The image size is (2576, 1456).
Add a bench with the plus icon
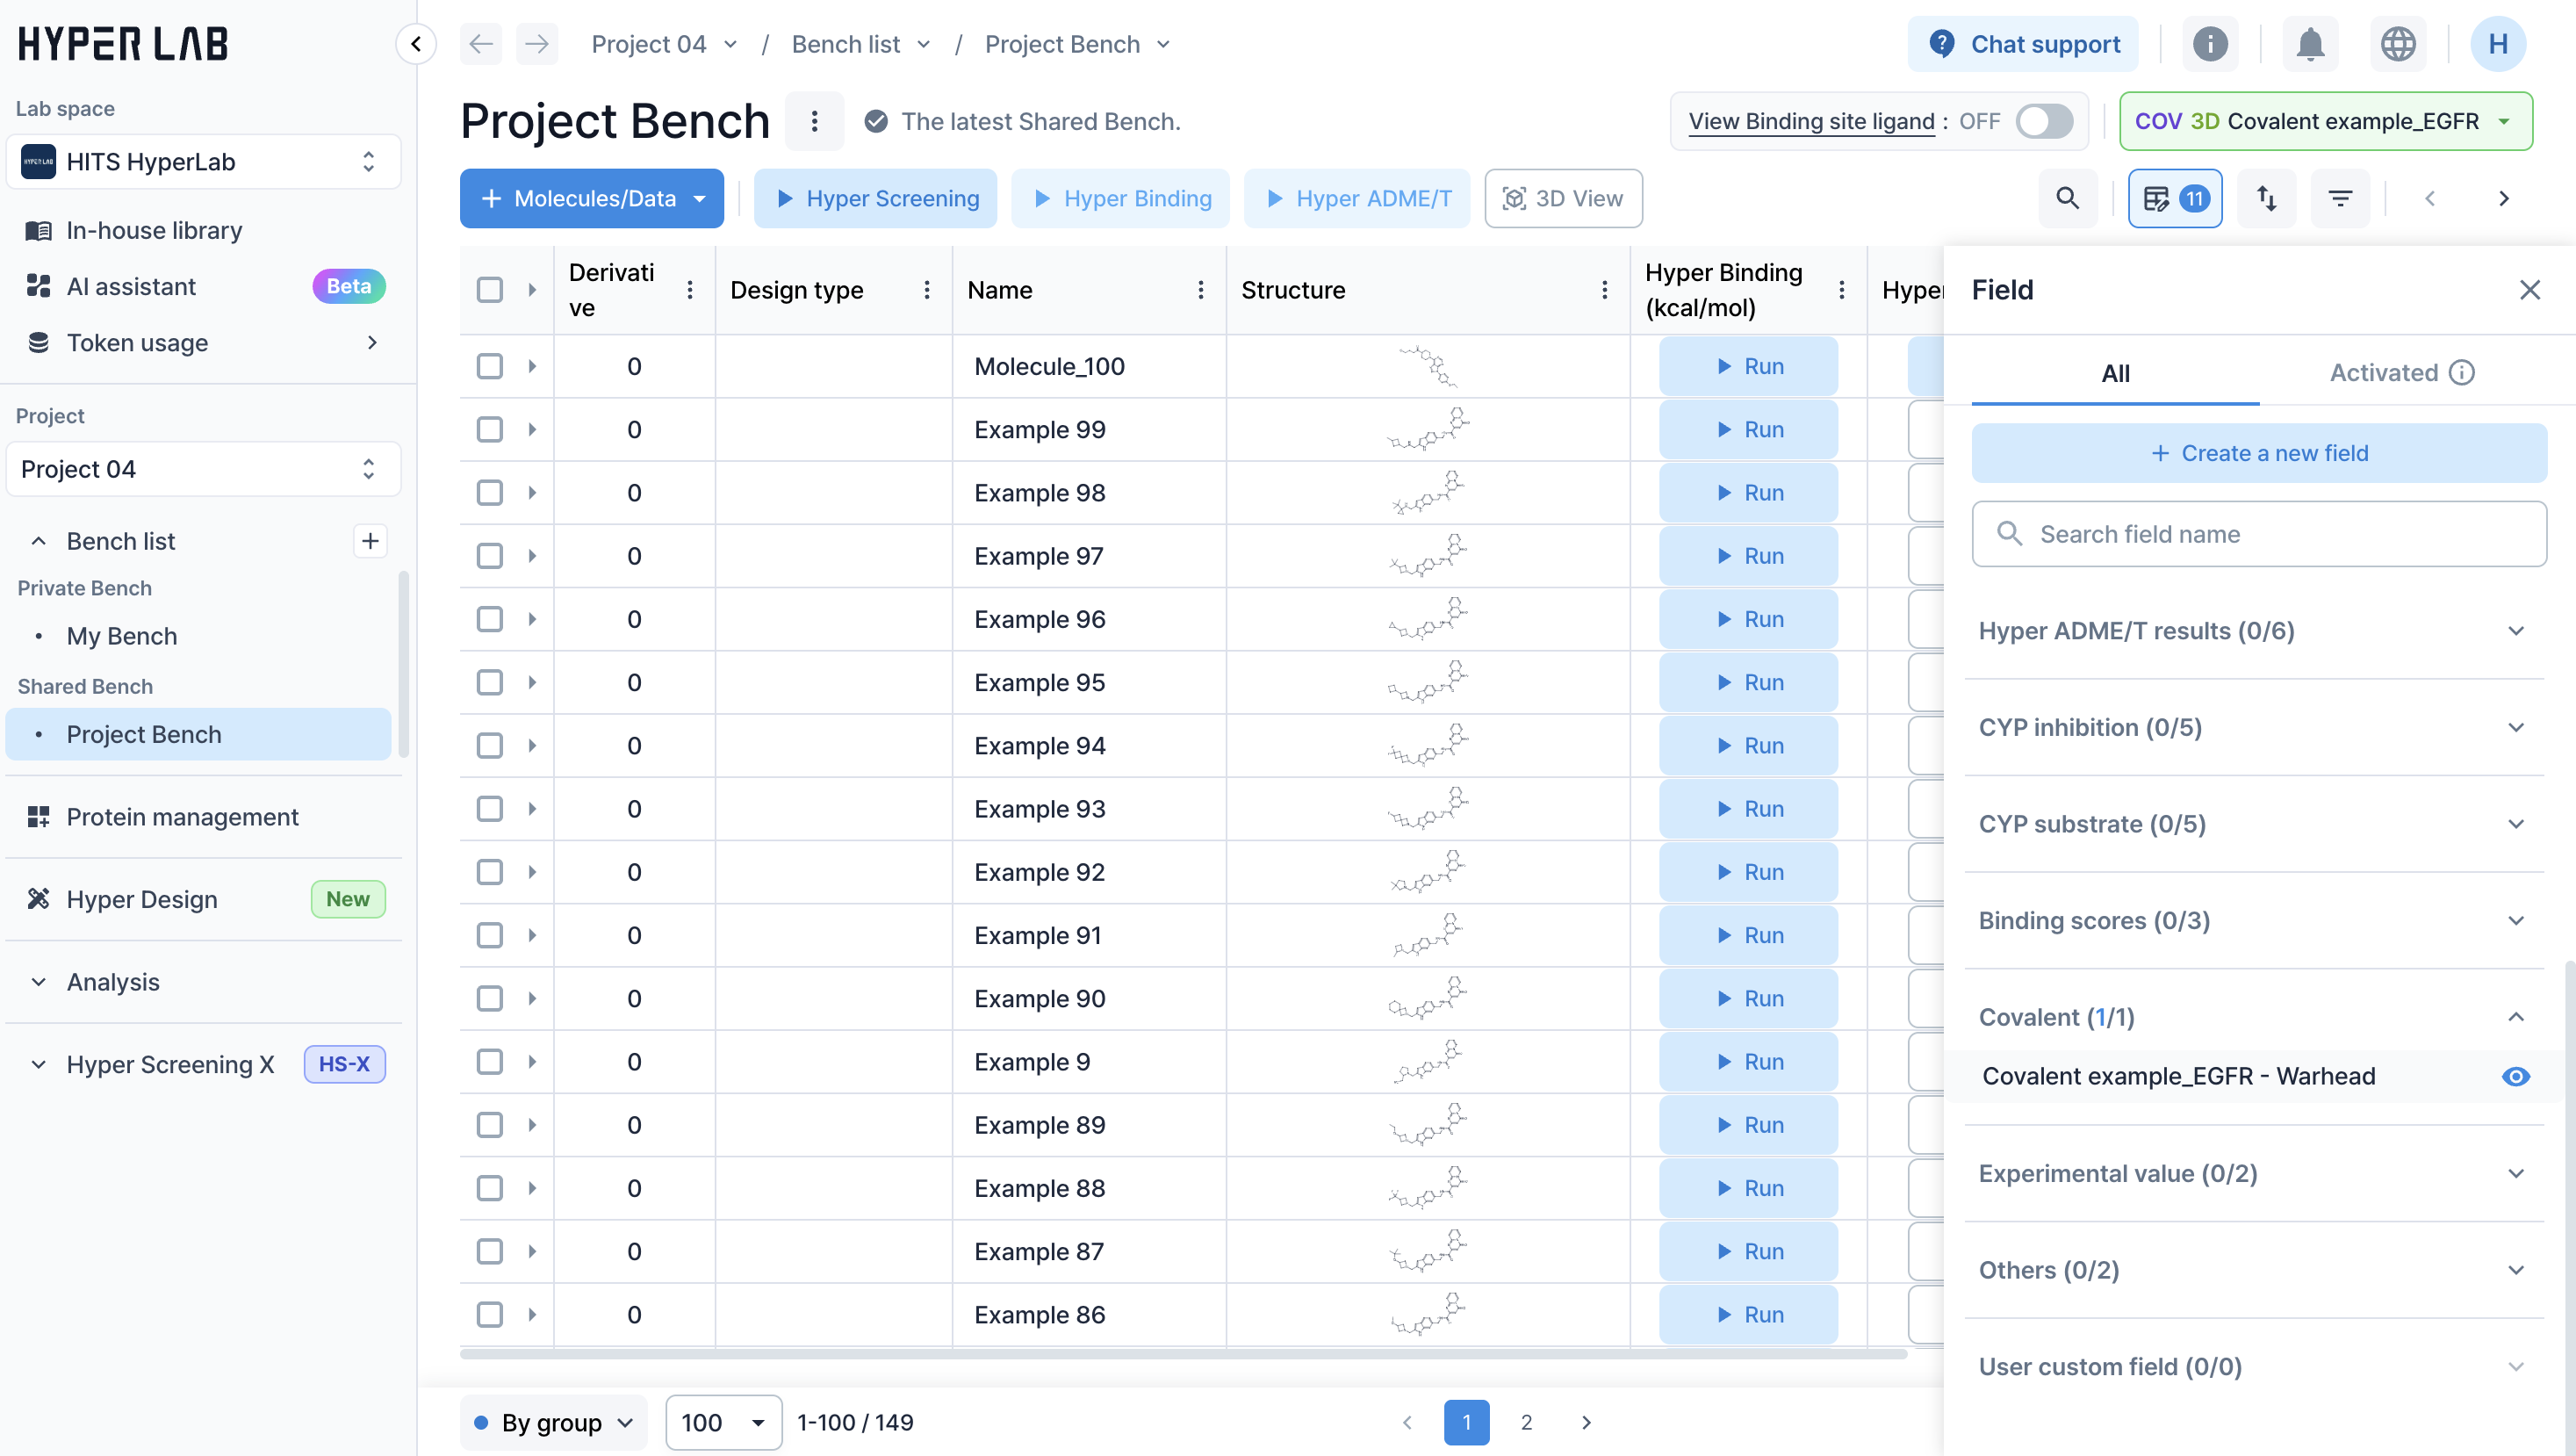point(370,541)
